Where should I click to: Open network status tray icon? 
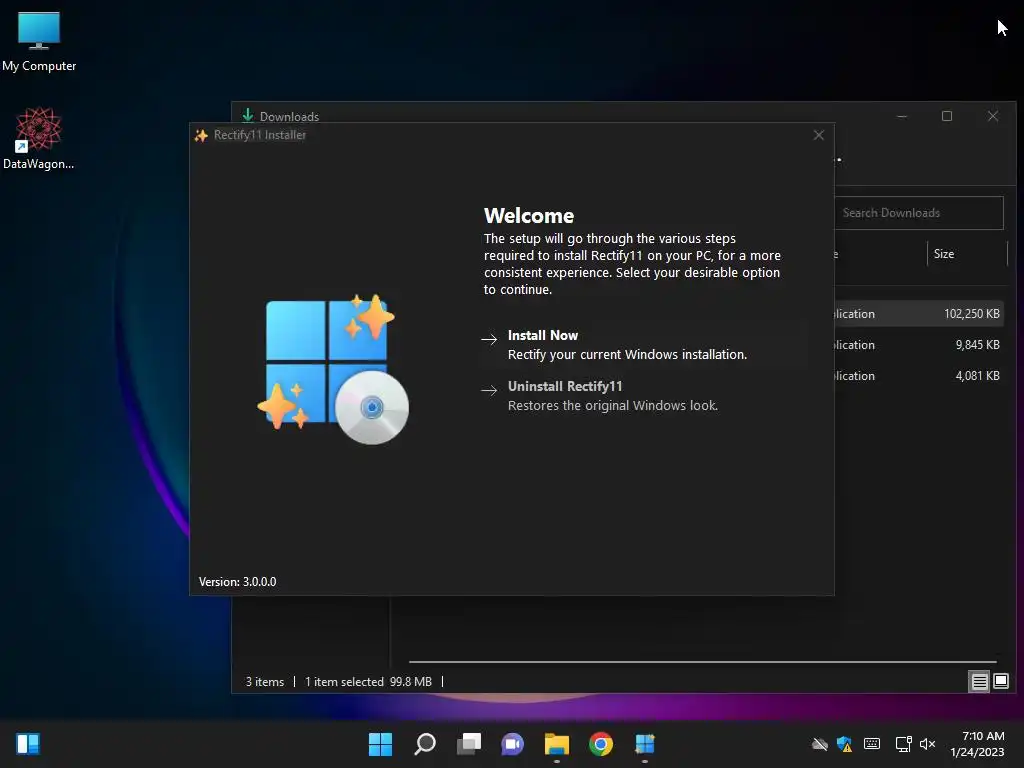[903, 744]
